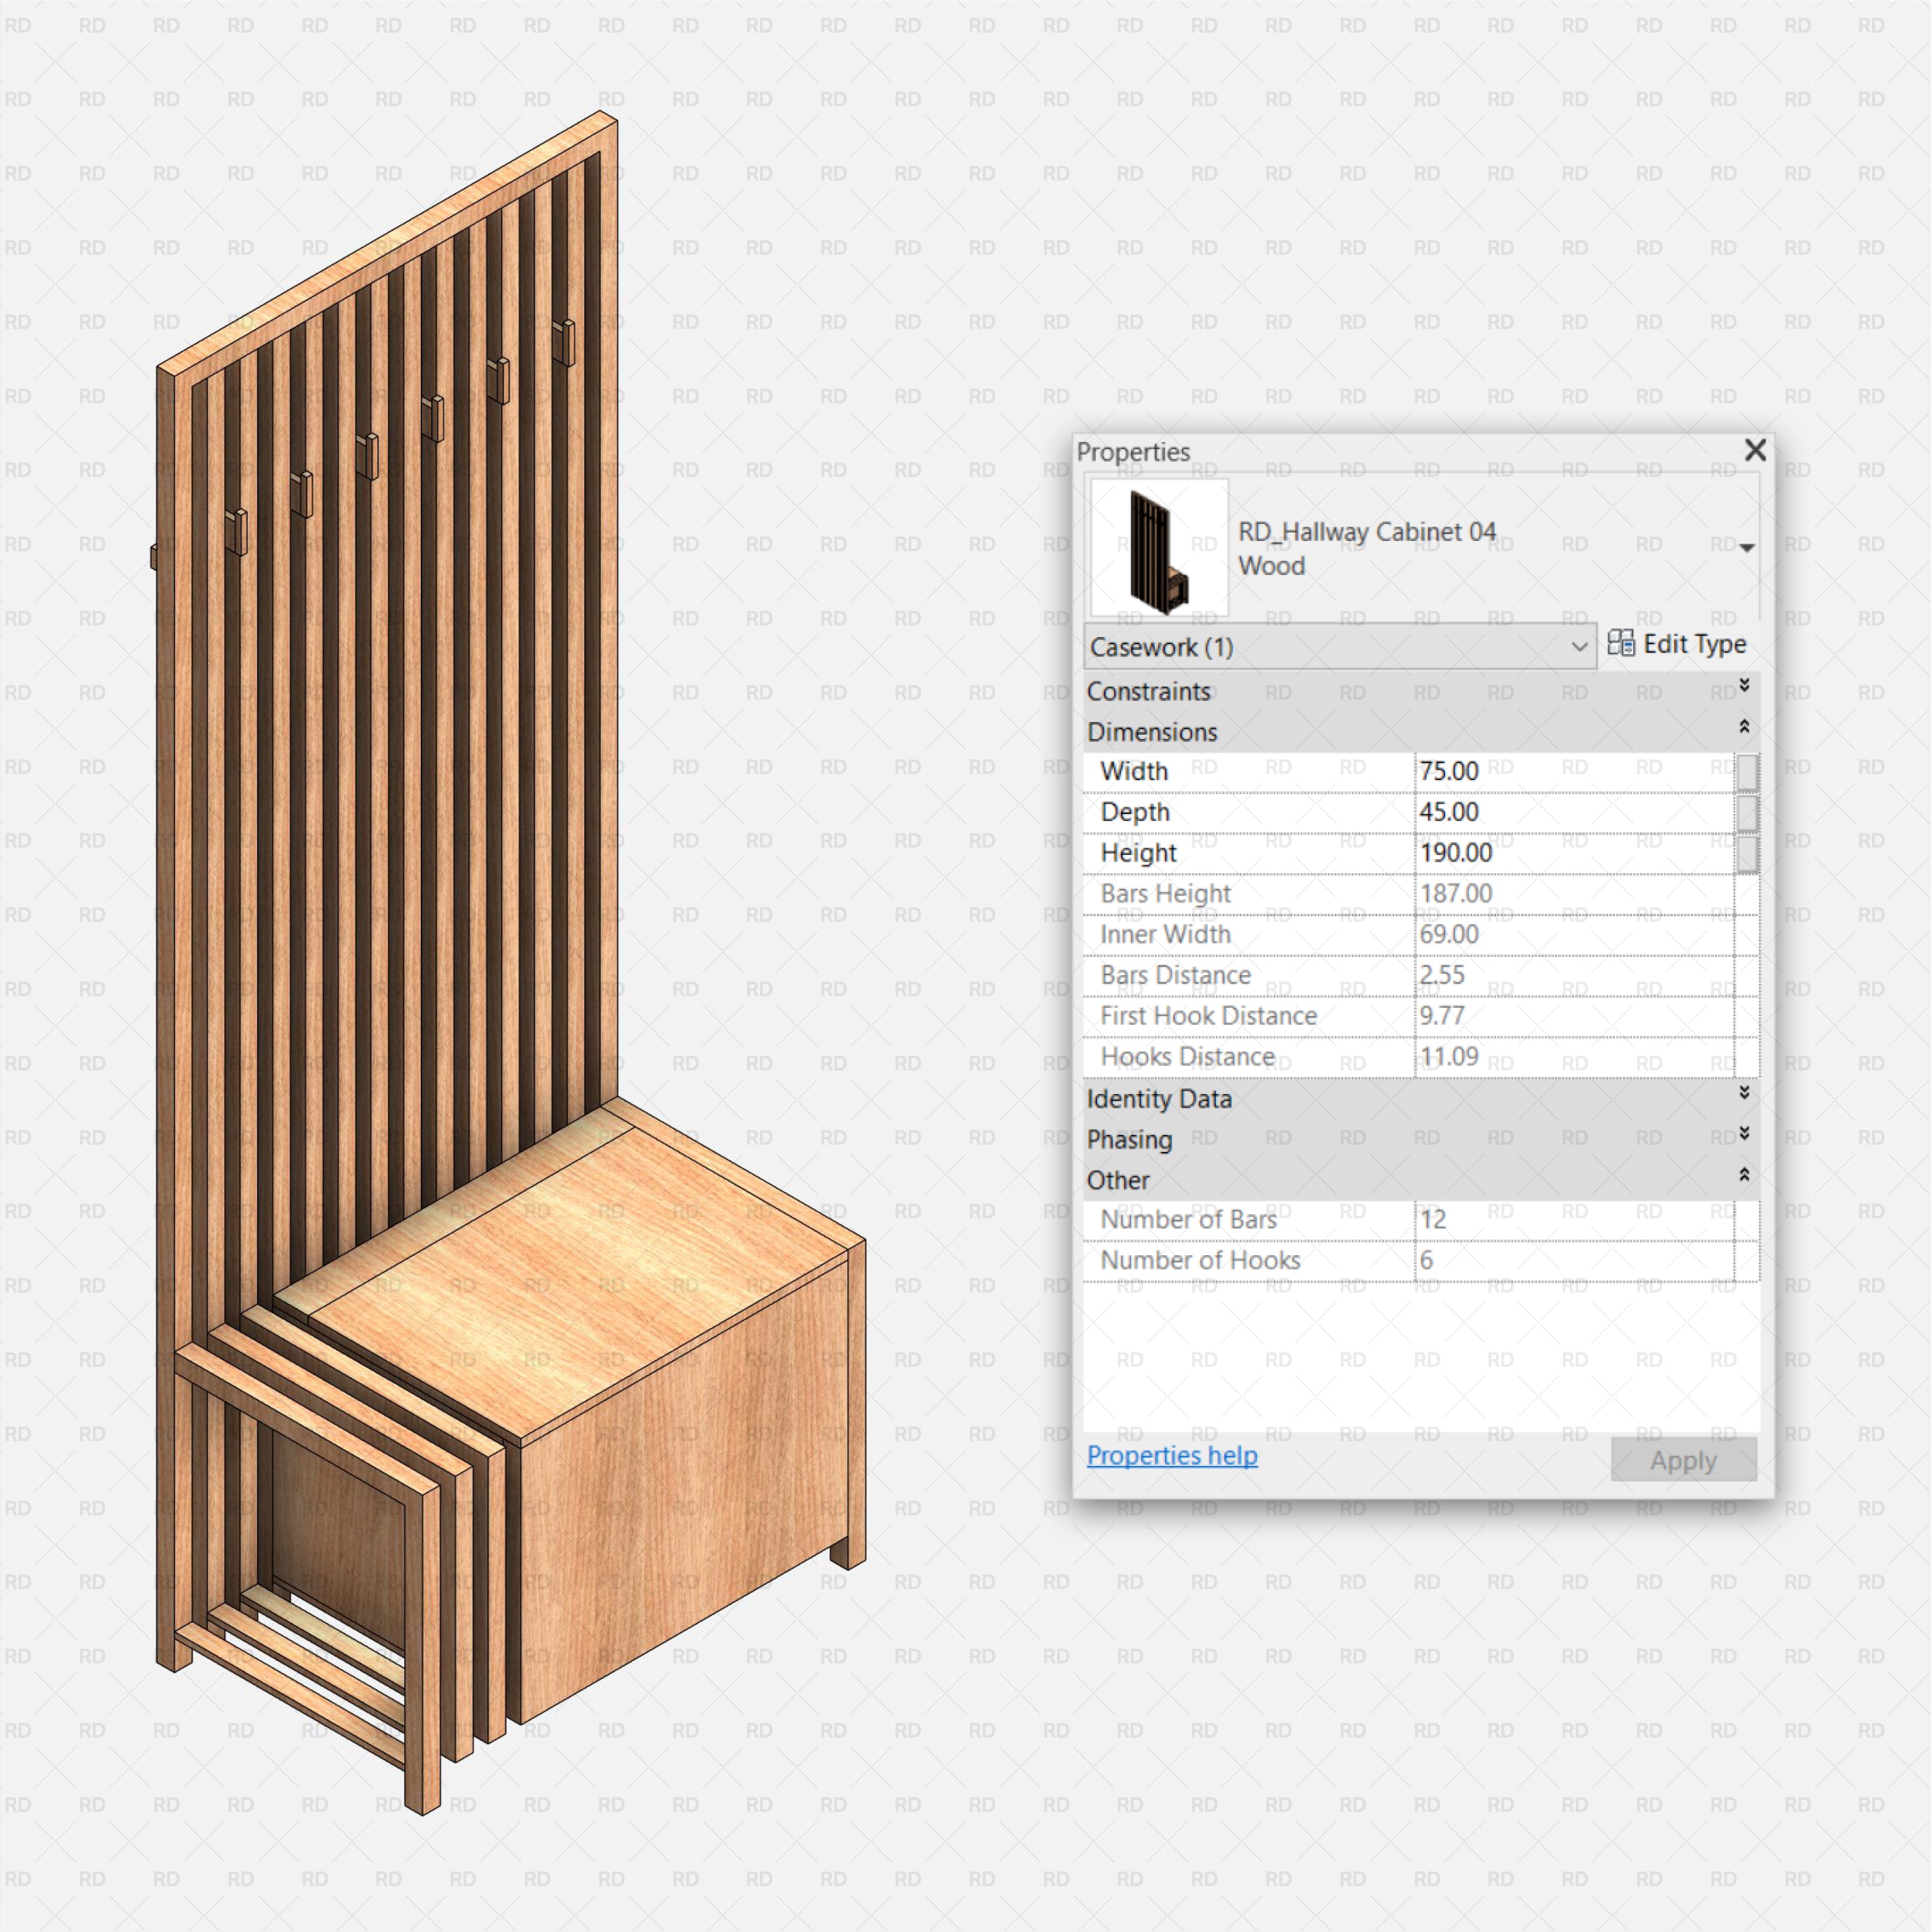
Task: Expand the Constraints section
Action: pyautogui.click(x=1744, y=686)
